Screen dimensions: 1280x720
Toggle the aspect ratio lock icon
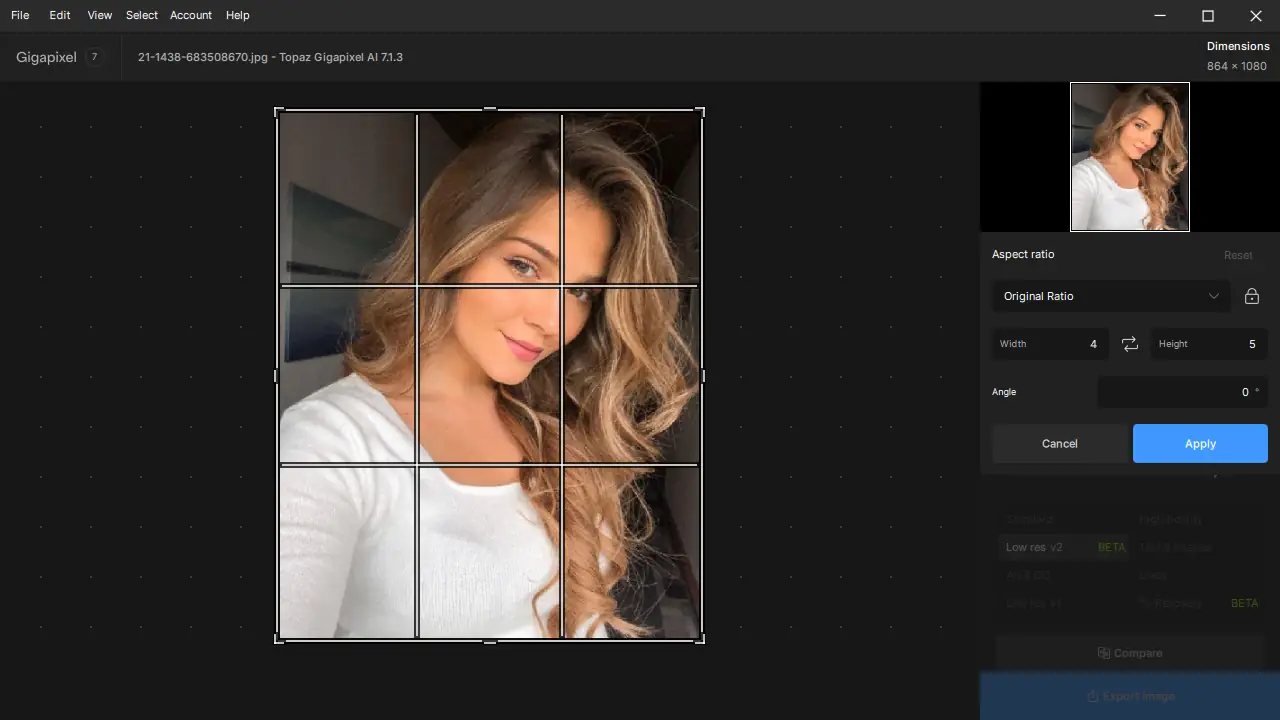tap(1251, 296)
